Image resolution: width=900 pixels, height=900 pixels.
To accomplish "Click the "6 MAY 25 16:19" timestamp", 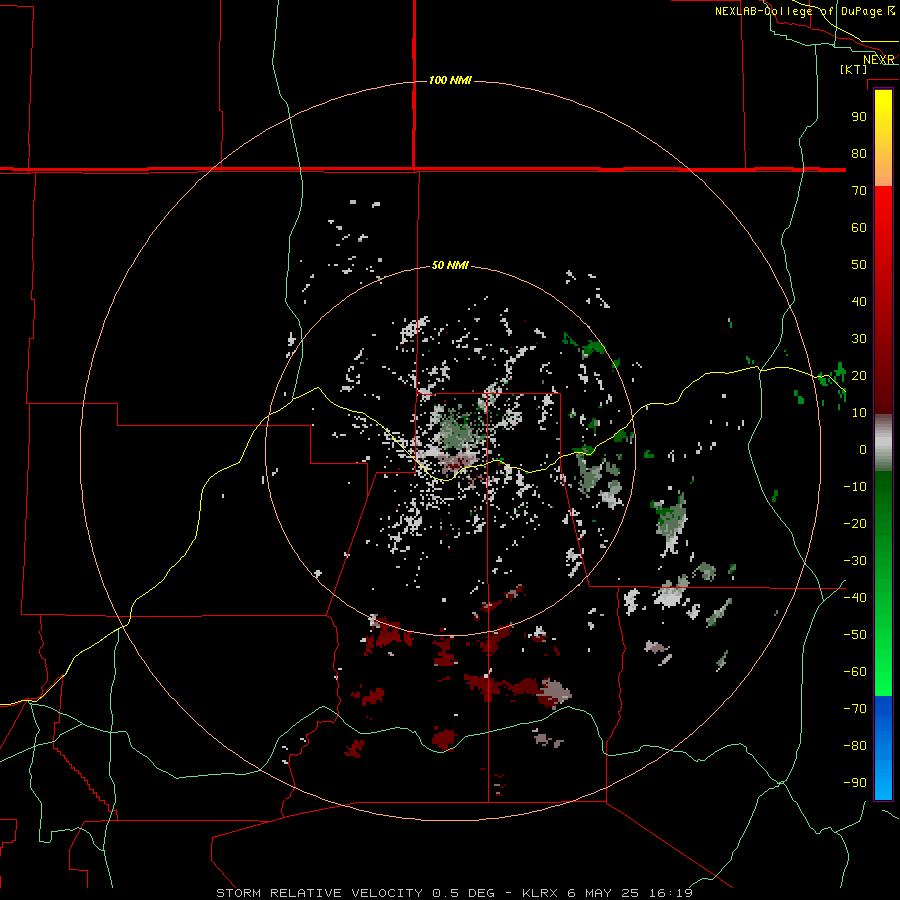I will (x=630, y=893).
